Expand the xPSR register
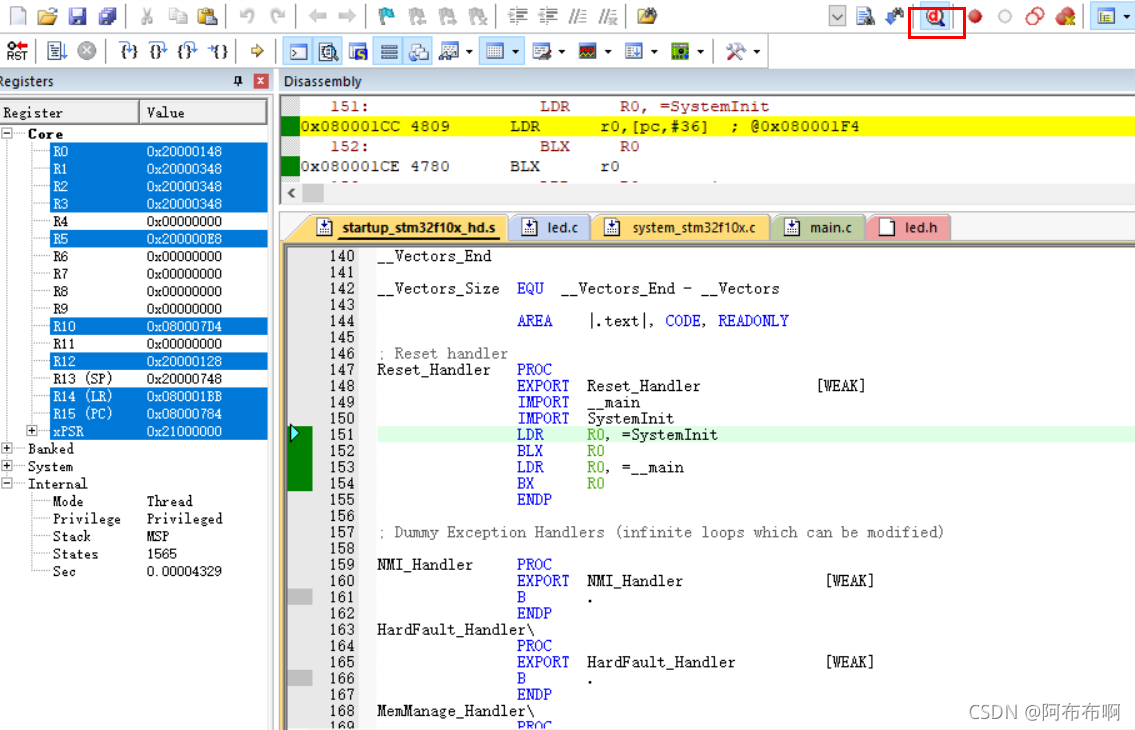This screenshot has width=1135, height=730. coord(31,430)
